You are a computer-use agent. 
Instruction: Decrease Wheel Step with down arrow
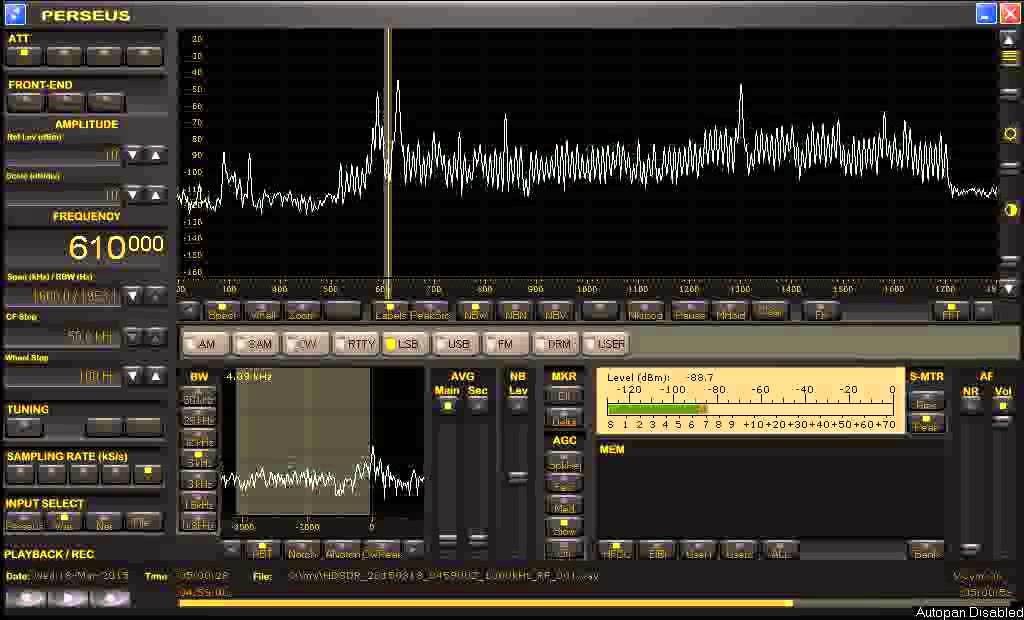(133, 376)
